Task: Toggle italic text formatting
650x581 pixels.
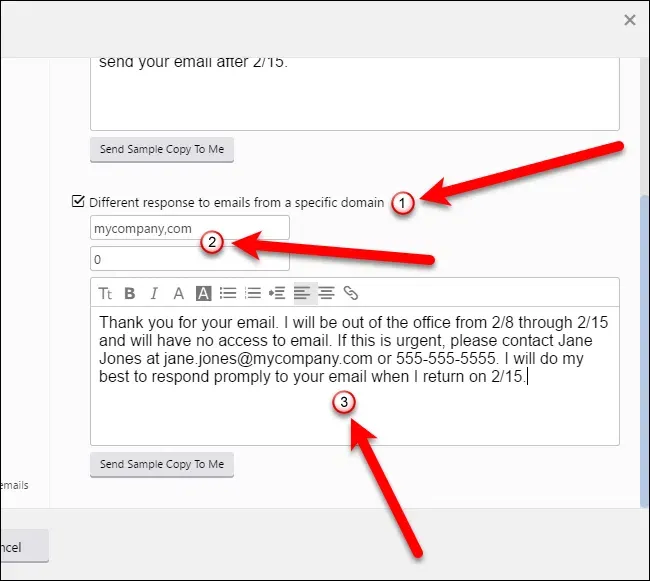Action: point(154,293)
